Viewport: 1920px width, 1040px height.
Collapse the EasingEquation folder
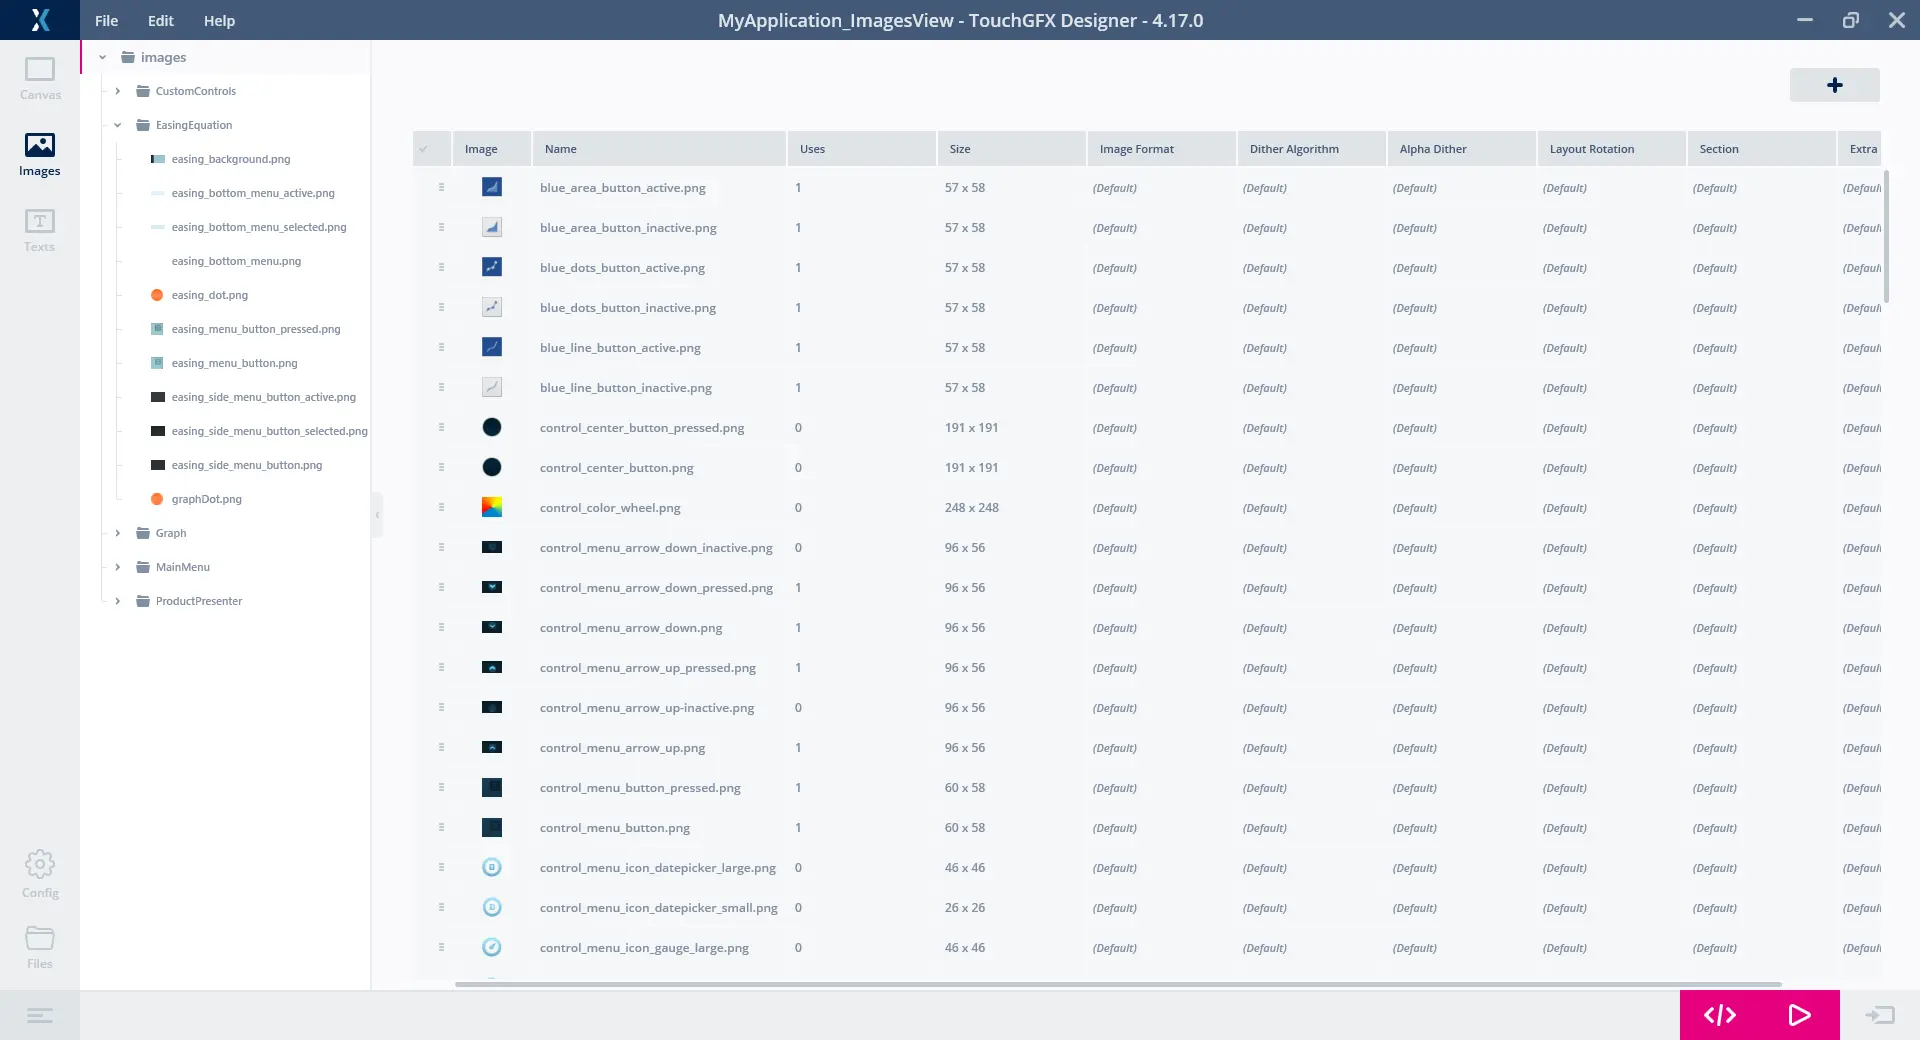click(118, 125)
